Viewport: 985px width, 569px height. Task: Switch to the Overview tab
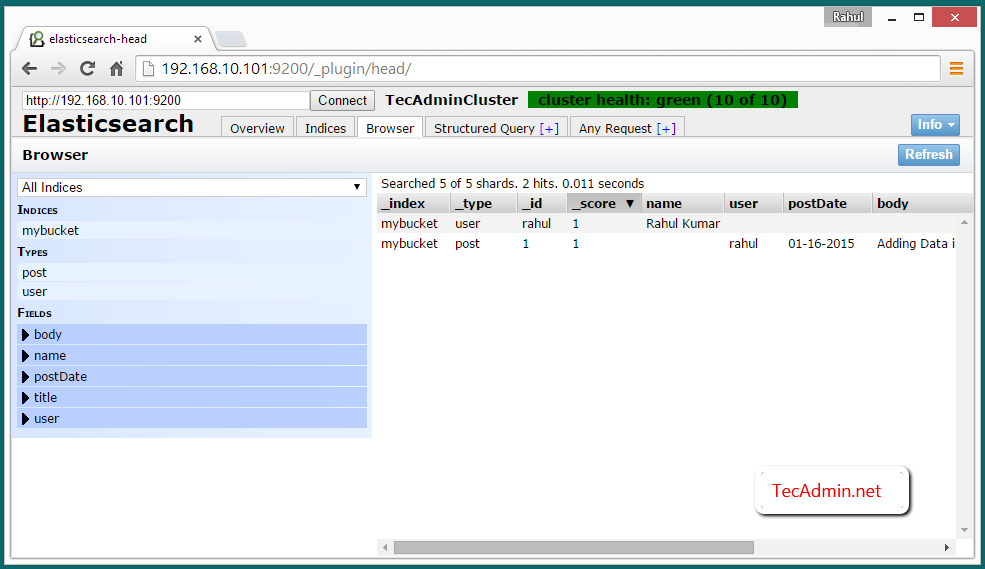[257, 128]
